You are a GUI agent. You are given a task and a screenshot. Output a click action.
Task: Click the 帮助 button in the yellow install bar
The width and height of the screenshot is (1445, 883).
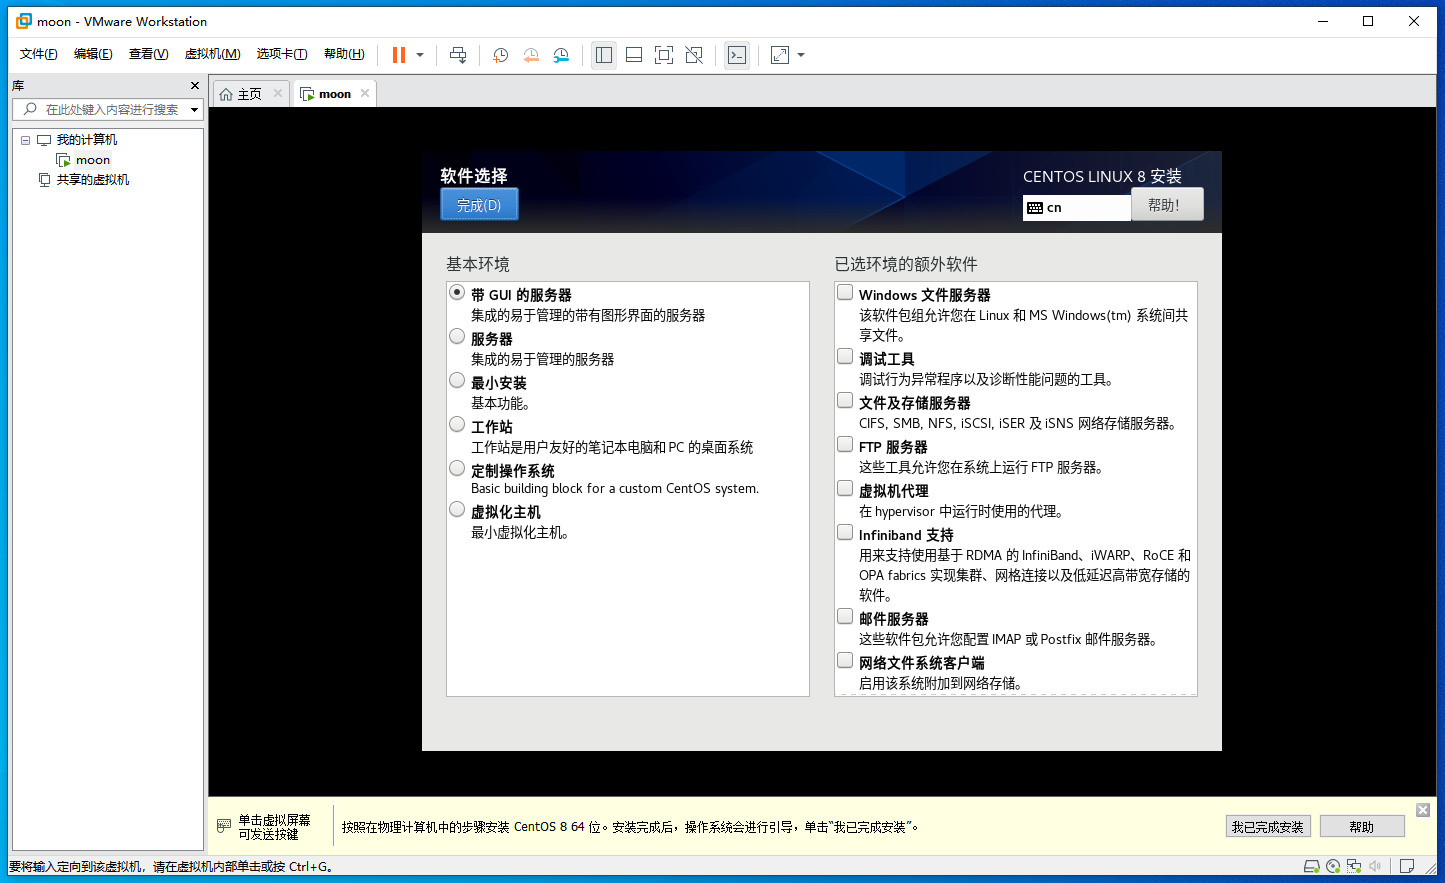[1362, 827]
